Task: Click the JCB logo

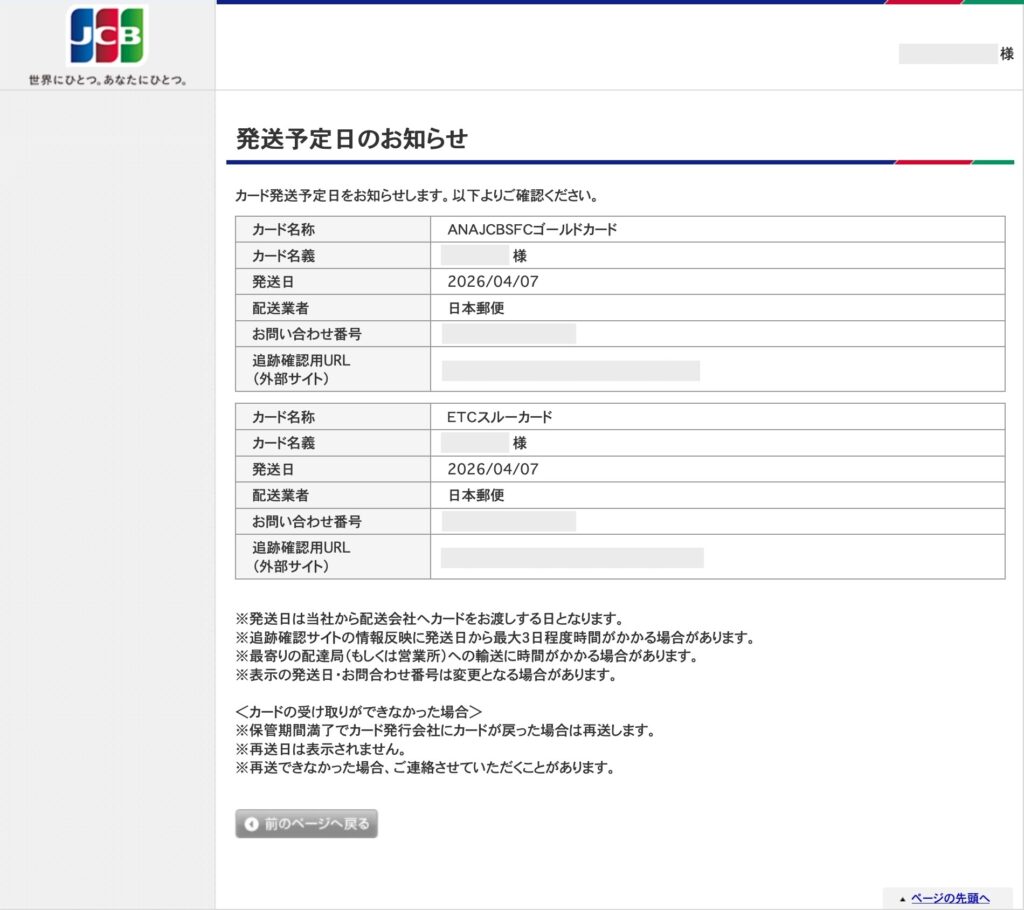Action: pos(108,36)
